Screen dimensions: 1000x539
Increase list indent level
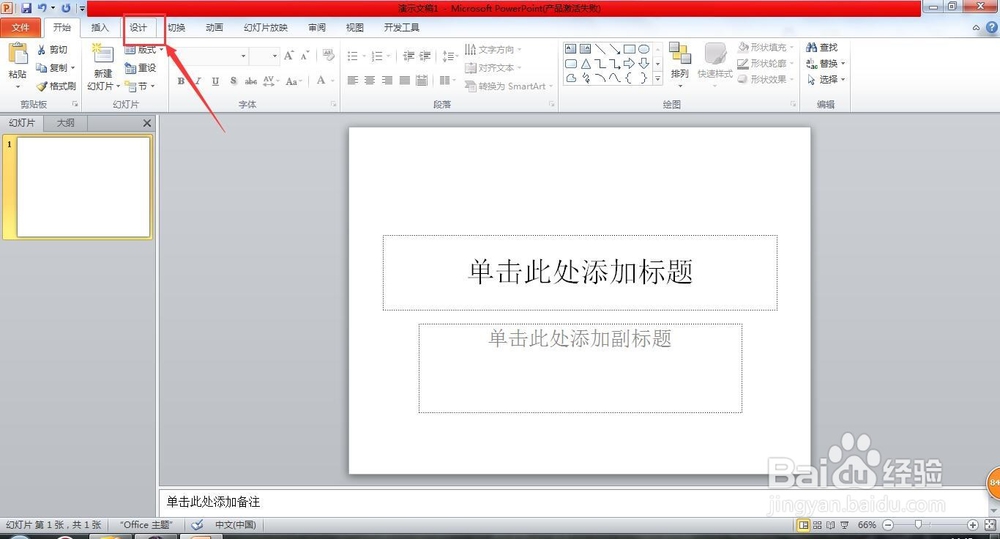425,56
